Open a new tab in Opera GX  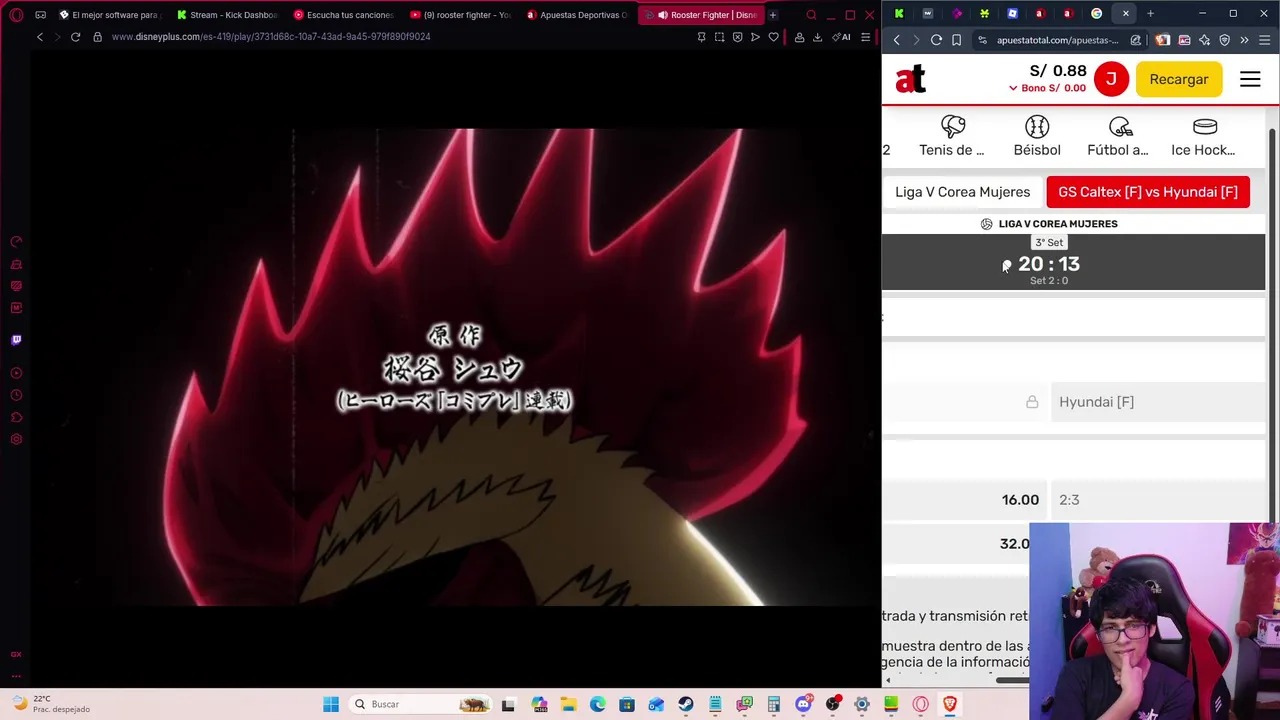tap(773, 15)
